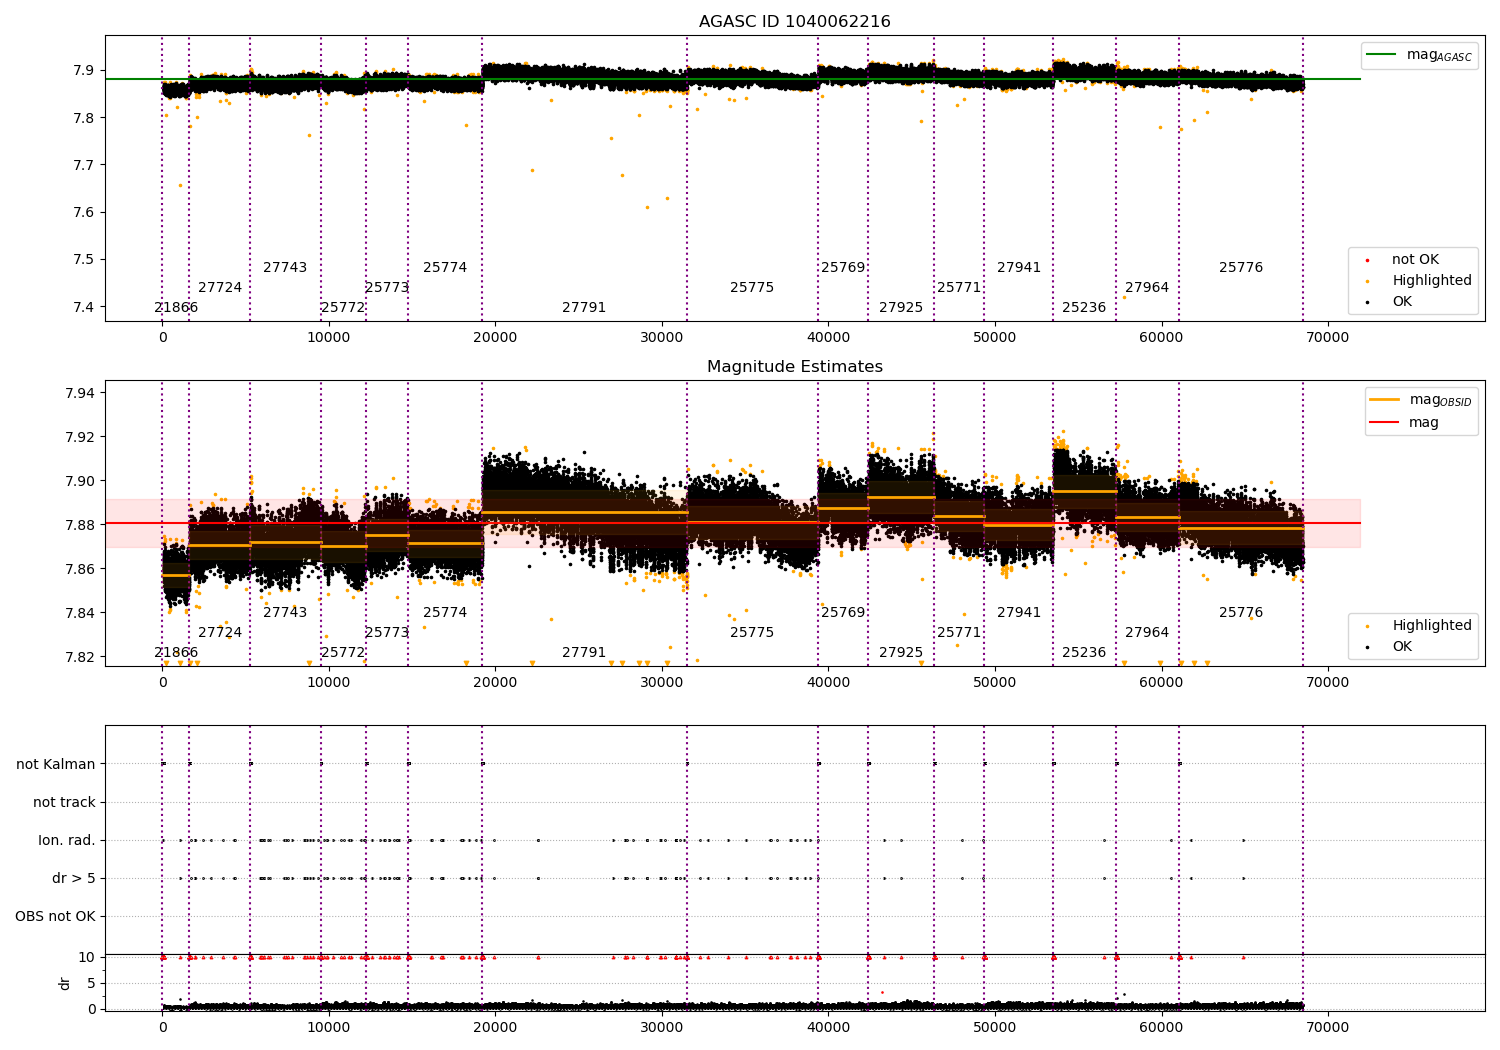The height and width of the screenshot is (1050, 1500).
Task: Click obsid label 27925 in top plot
Action: click(x=901, y=308)
